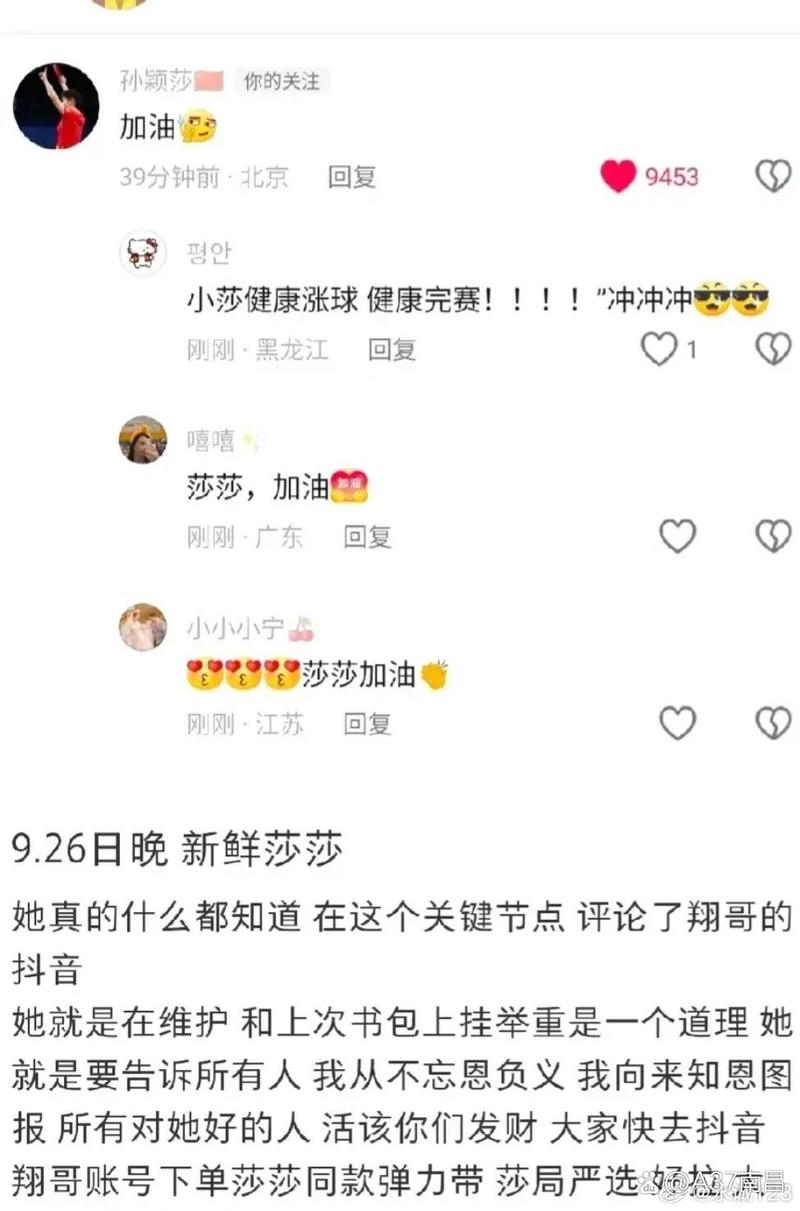Screen dimensions: 800x1211
Task: Tap the 你的关注 tag
Action: [281, 81]
